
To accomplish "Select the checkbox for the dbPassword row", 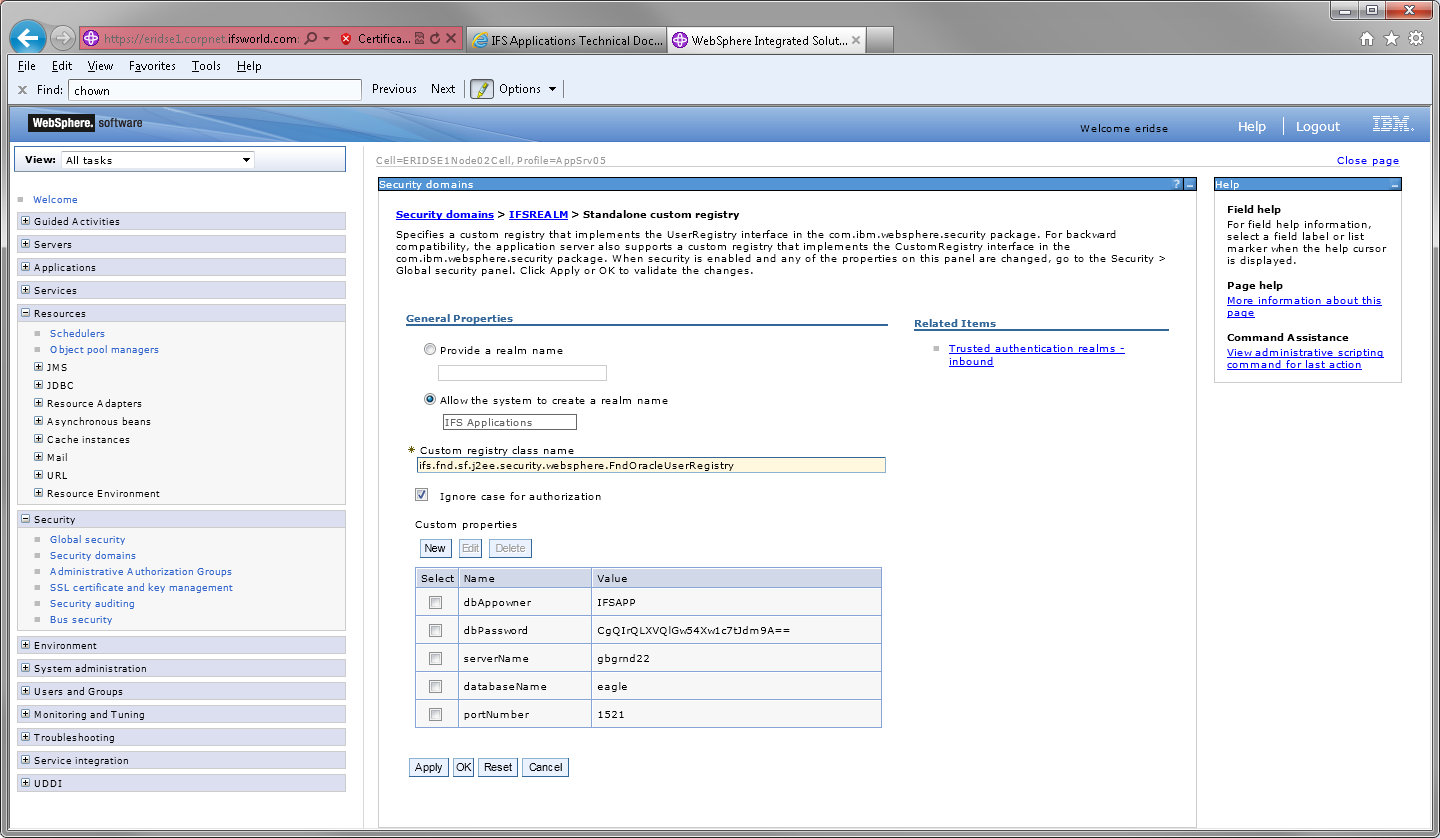I will 435,630.
